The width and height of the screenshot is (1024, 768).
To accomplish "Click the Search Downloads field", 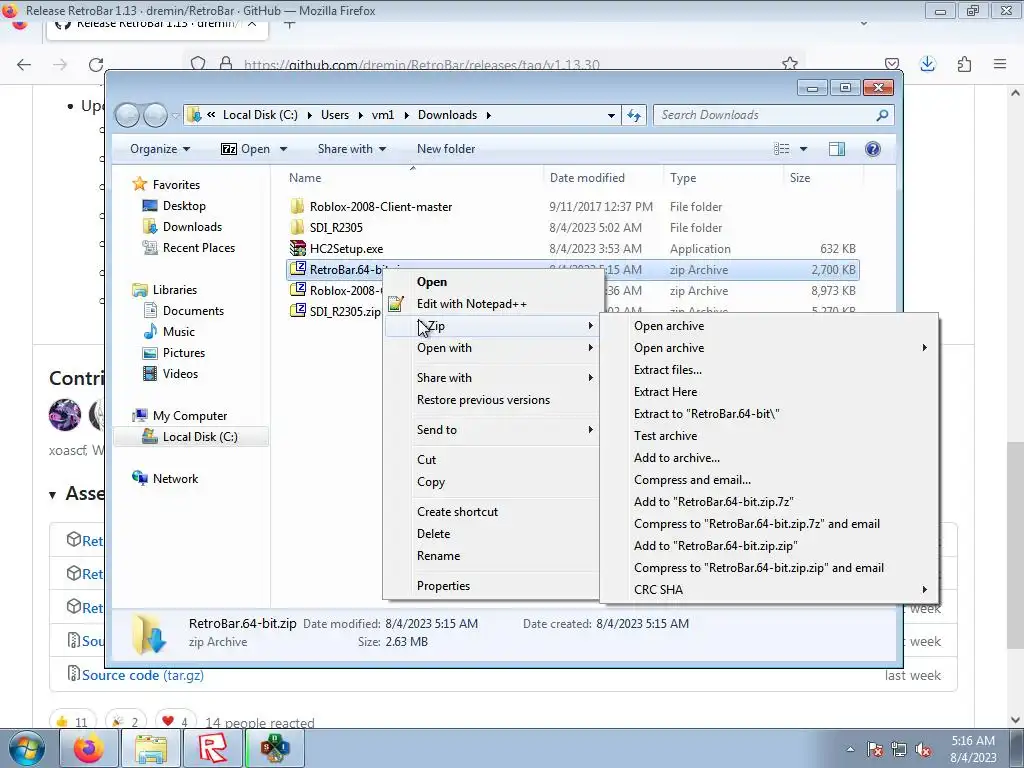I will tap(774, 115).
